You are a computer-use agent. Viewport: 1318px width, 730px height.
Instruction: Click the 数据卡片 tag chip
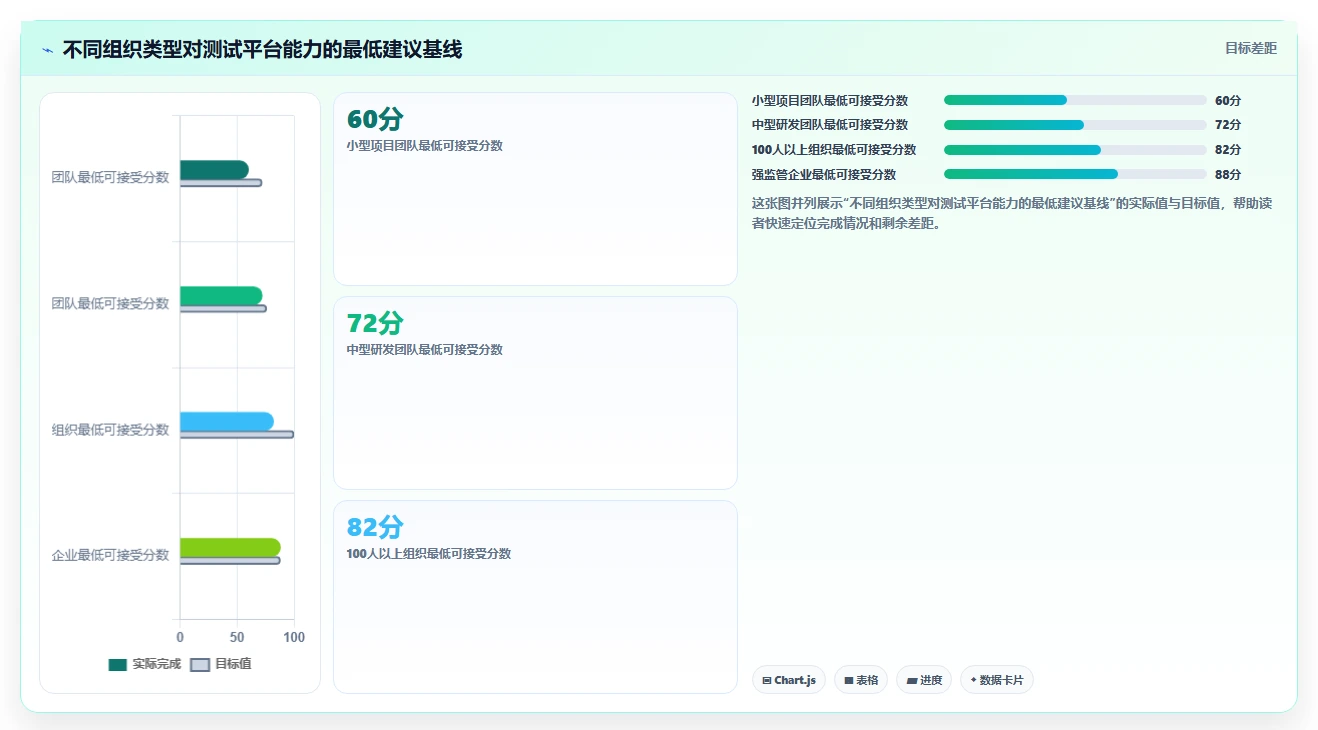(x=996, y=680)
